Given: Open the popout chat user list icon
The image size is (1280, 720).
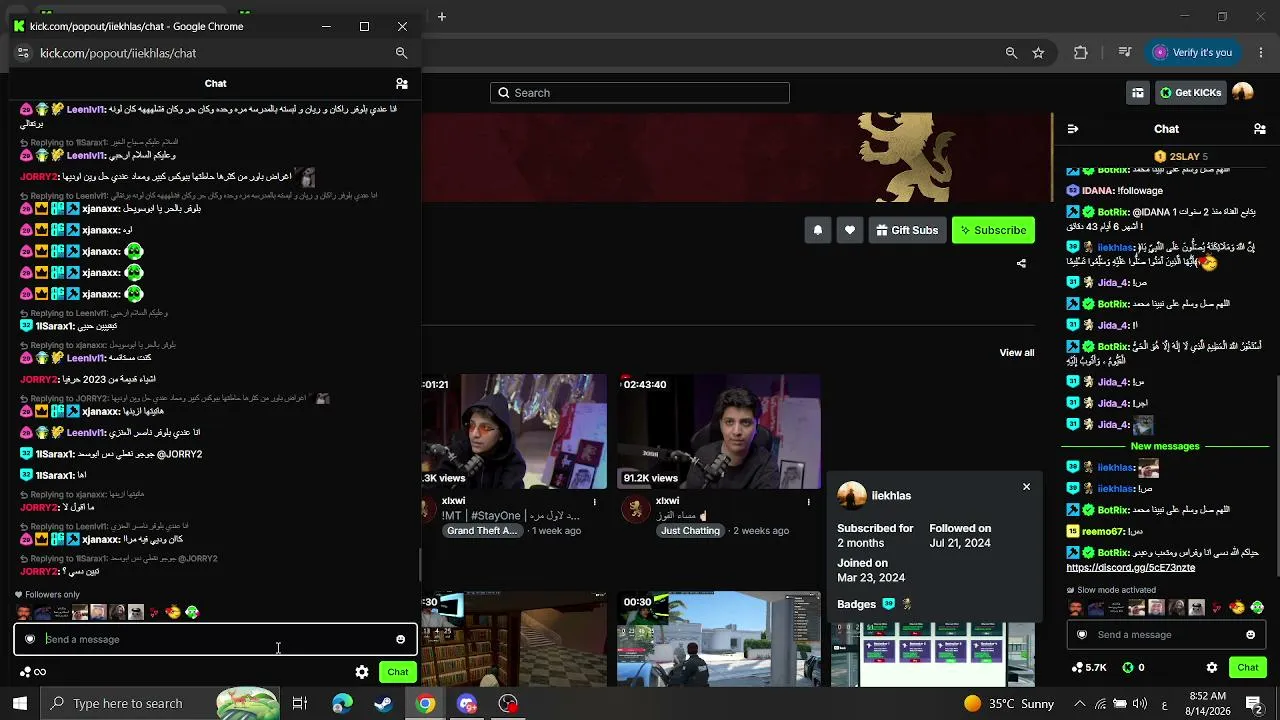Looking at the screenshot, I should point(401,84).
